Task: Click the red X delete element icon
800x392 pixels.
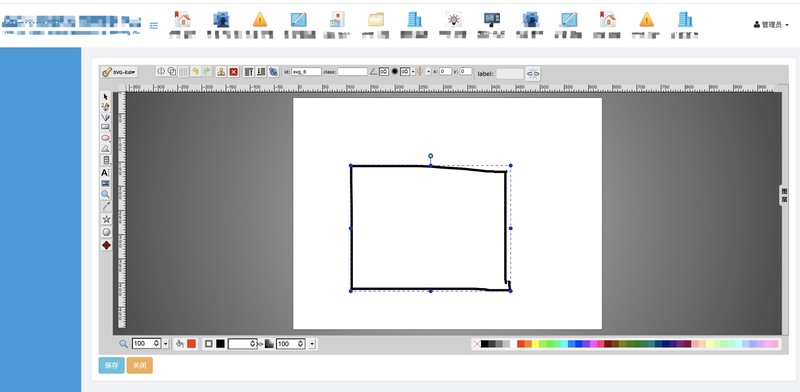Action: click(234, 72)
